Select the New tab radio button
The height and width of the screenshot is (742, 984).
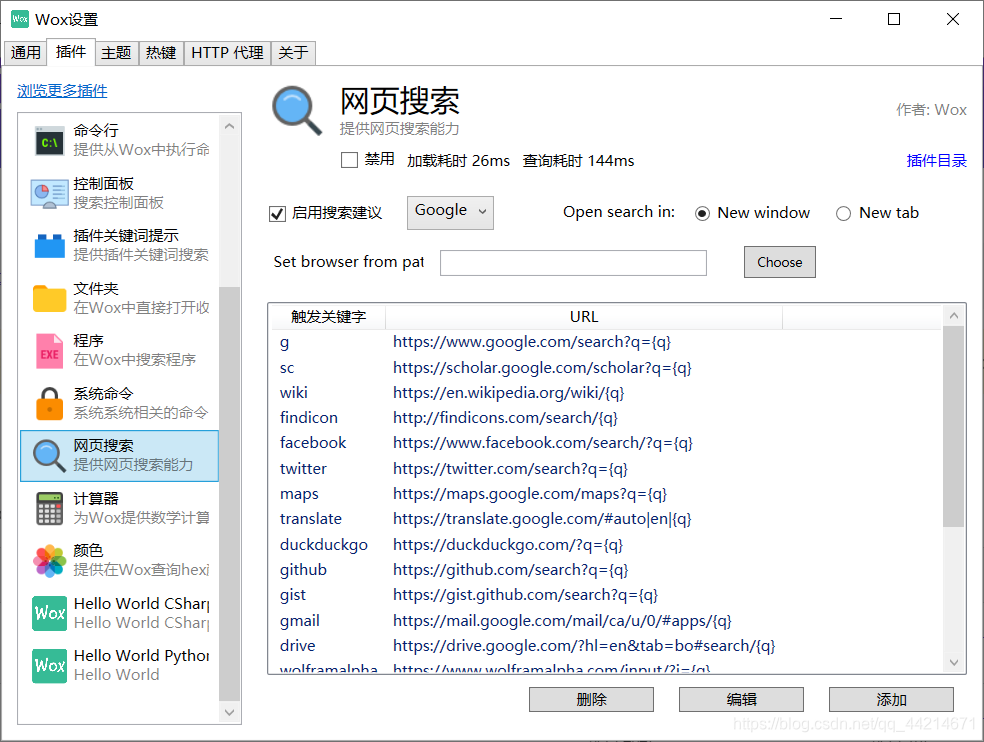tap(843, 213)
